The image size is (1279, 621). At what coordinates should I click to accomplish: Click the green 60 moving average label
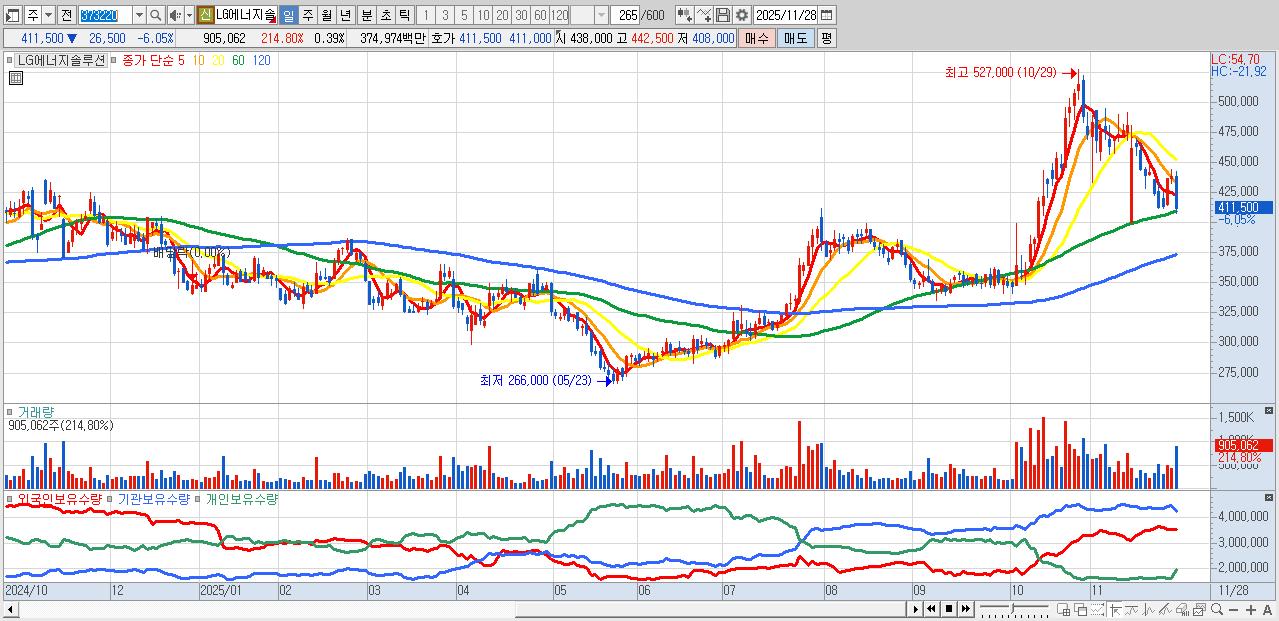click(238, 60)
